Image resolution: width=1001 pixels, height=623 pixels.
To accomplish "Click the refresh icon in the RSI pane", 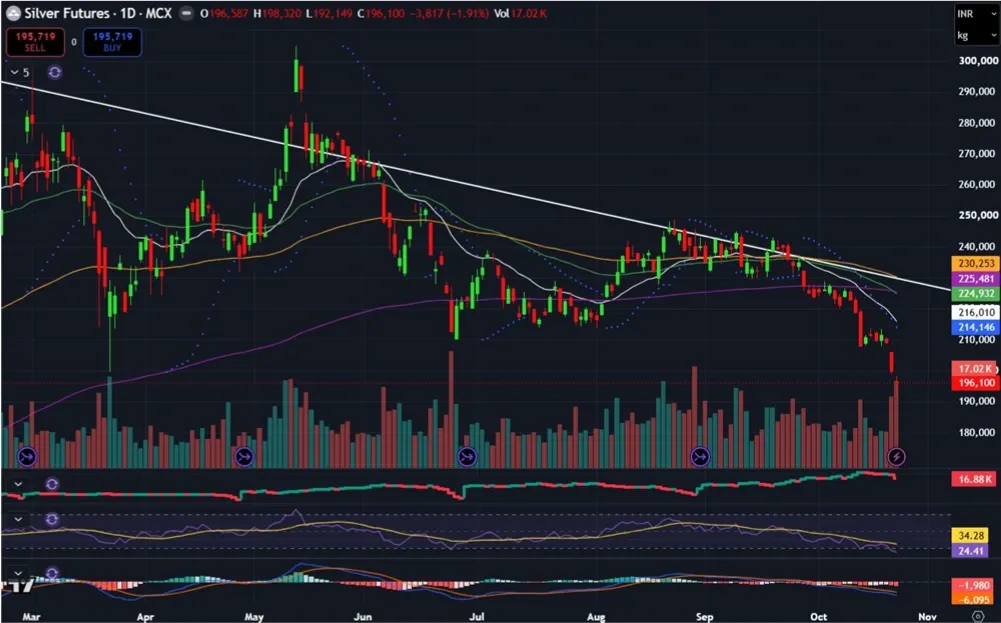I will coord(52,520).
